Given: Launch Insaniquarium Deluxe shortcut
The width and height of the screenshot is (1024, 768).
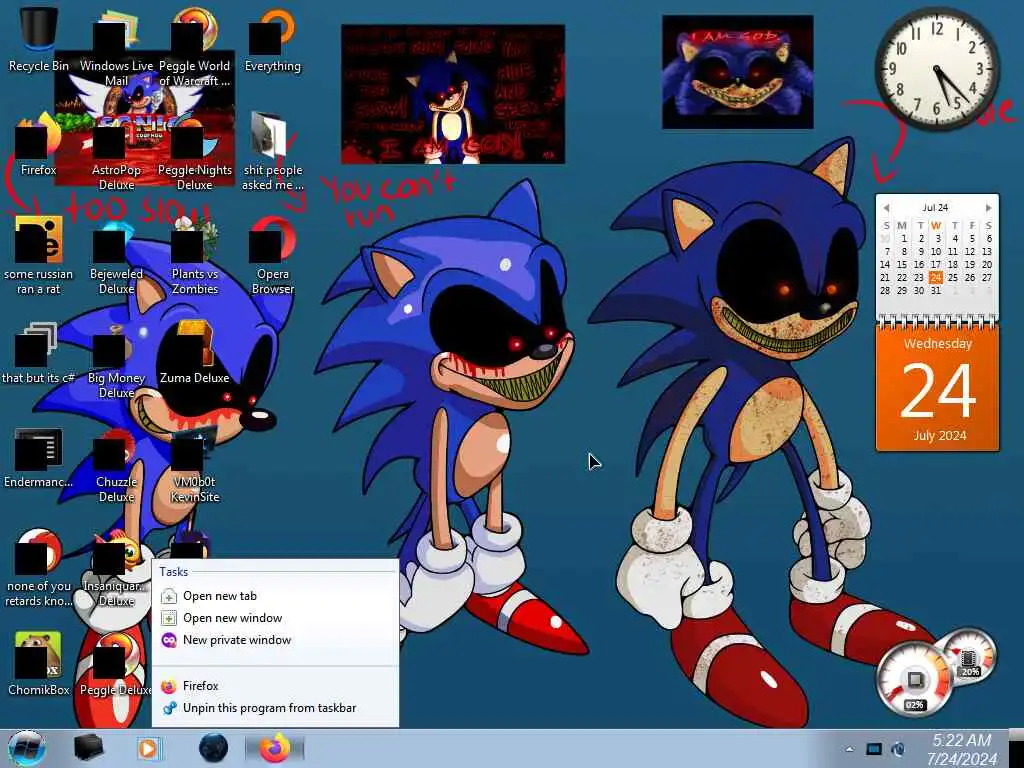Looking at the screenshot, I should [116, 568].
